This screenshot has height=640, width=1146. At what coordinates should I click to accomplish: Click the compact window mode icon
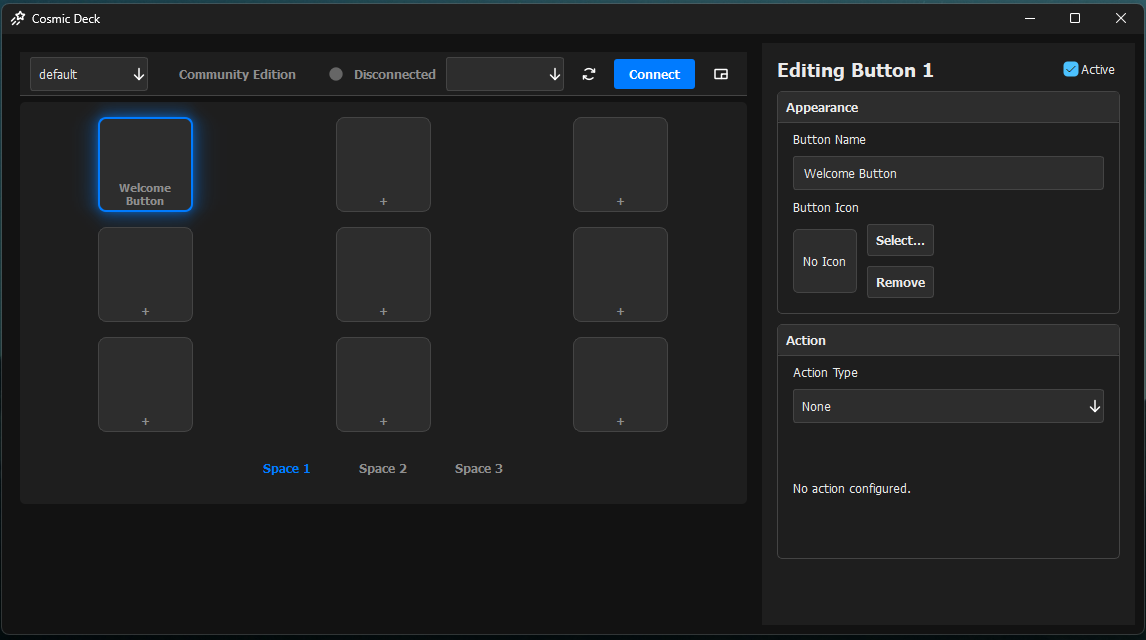(x=721, y=74)
